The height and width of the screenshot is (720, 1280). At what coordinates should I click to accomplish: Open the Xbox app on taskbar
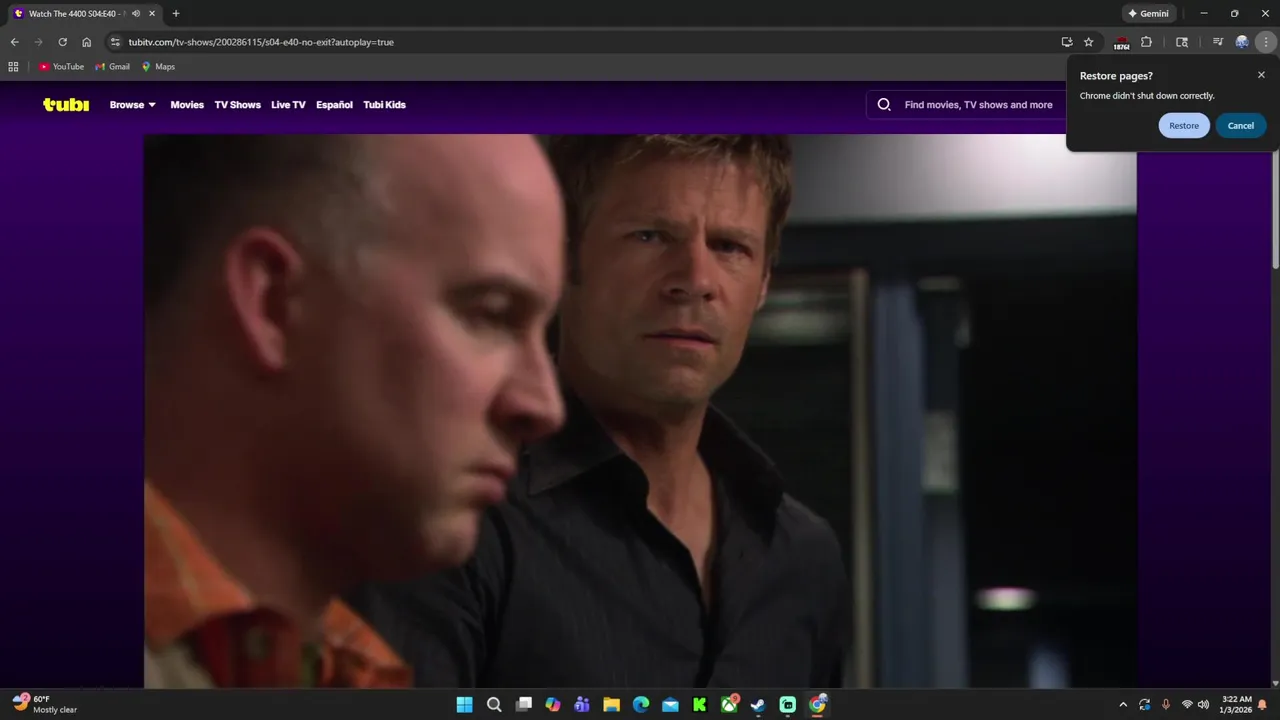point(729,704)
